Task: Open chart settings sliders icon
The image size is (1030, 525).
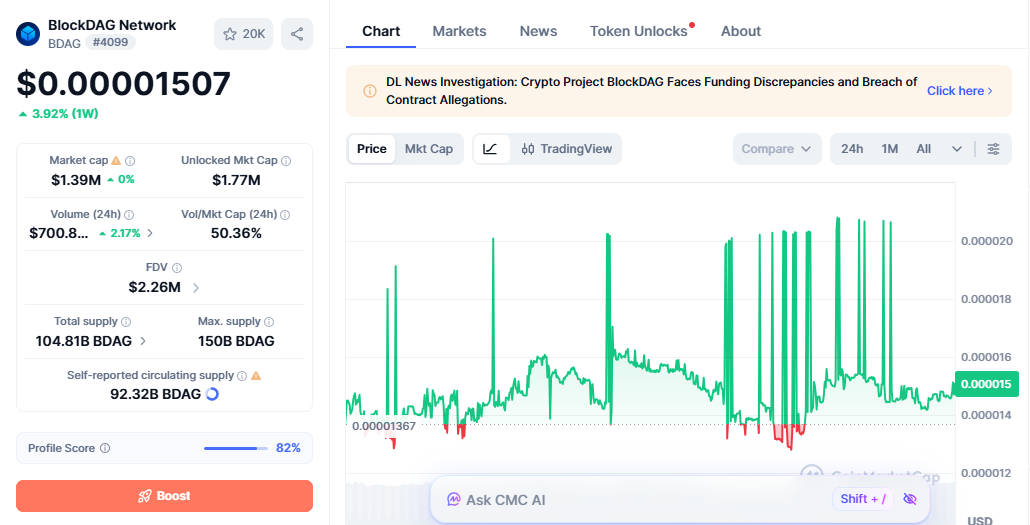Action: (994, 149)
